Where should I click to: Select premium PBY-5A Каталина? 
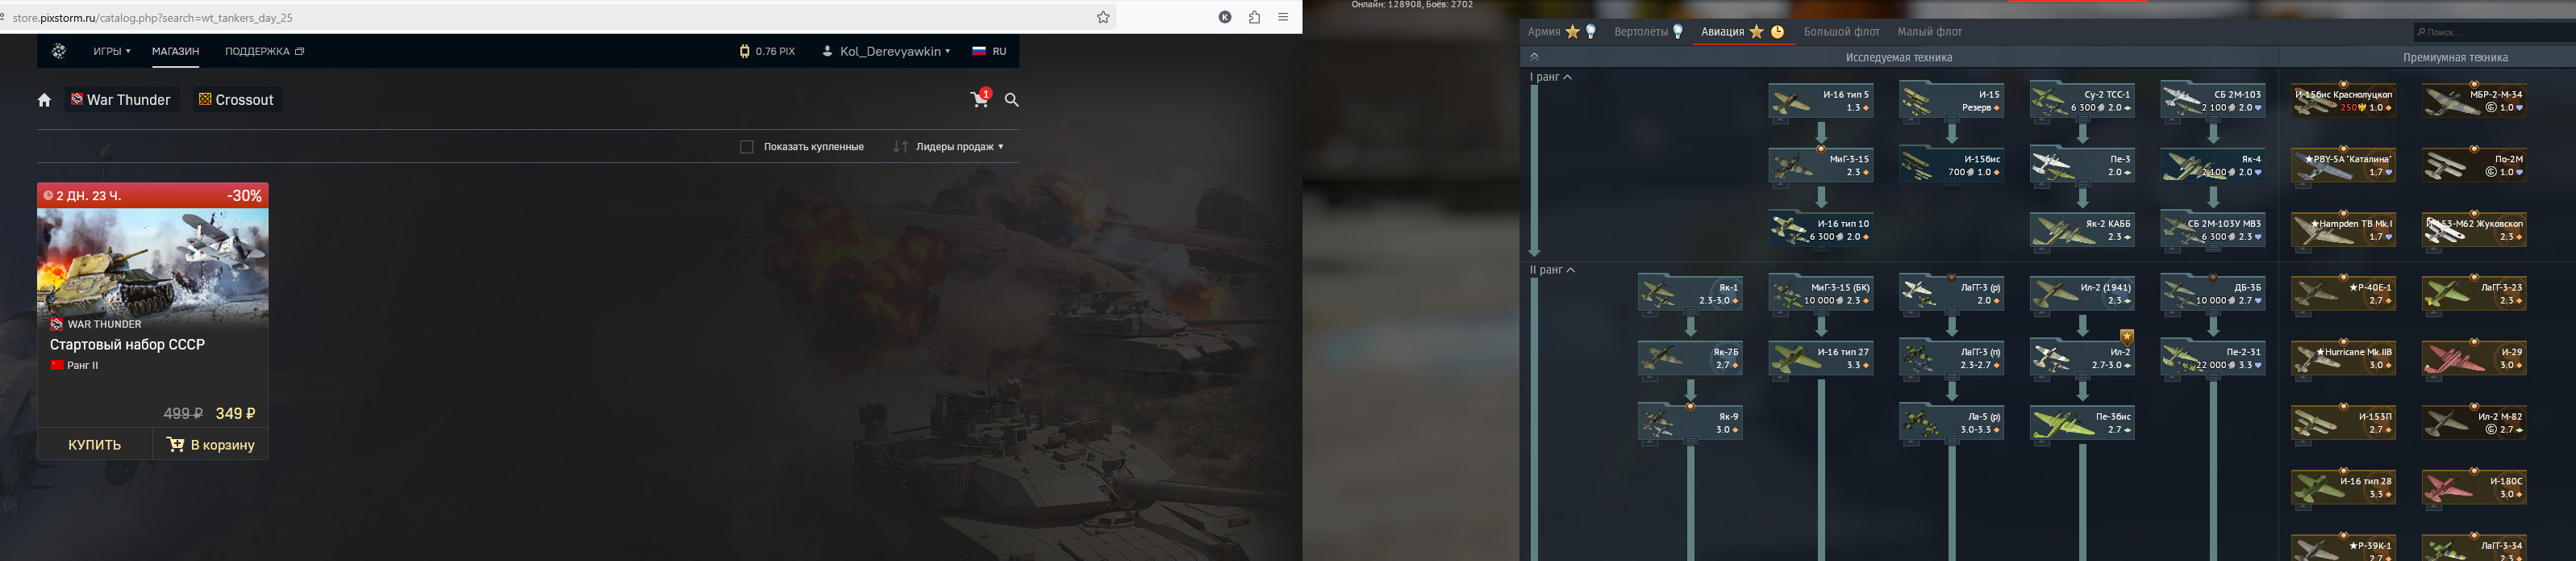pyautogui.click(x=2343, y=166)
